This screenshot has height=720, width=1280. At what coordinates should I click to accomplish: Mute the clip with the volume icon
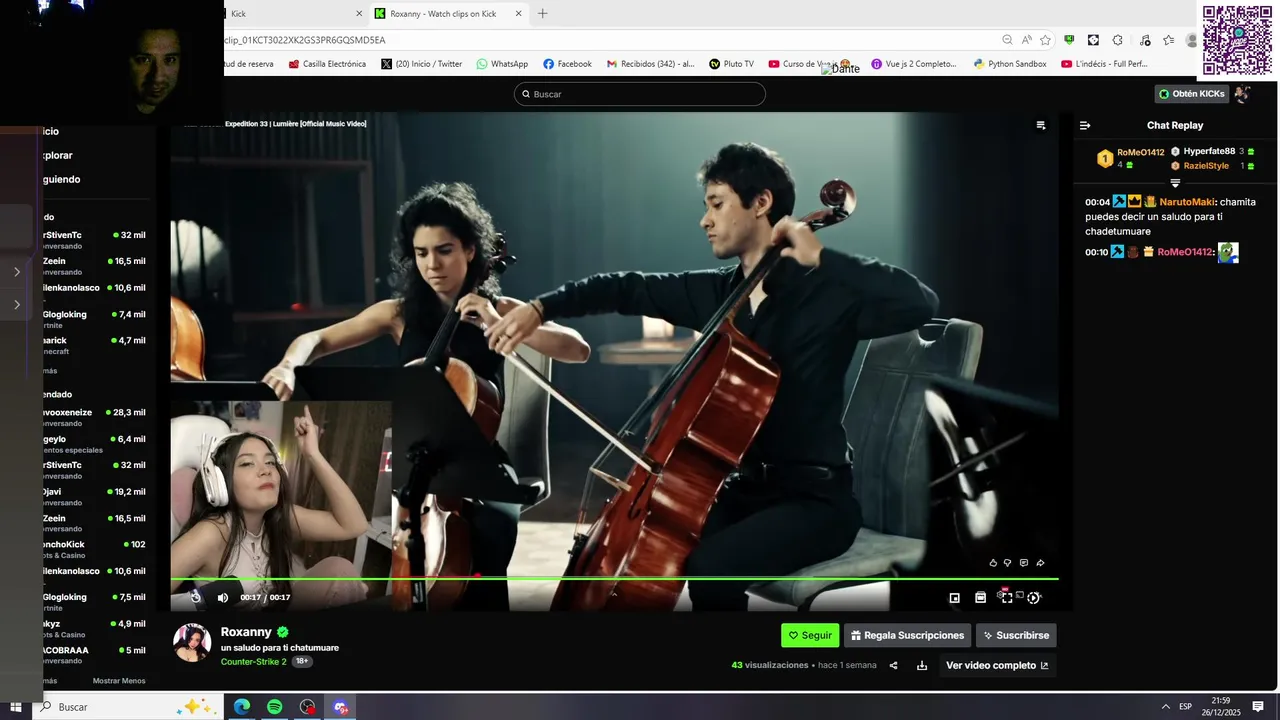click(223, 597)
